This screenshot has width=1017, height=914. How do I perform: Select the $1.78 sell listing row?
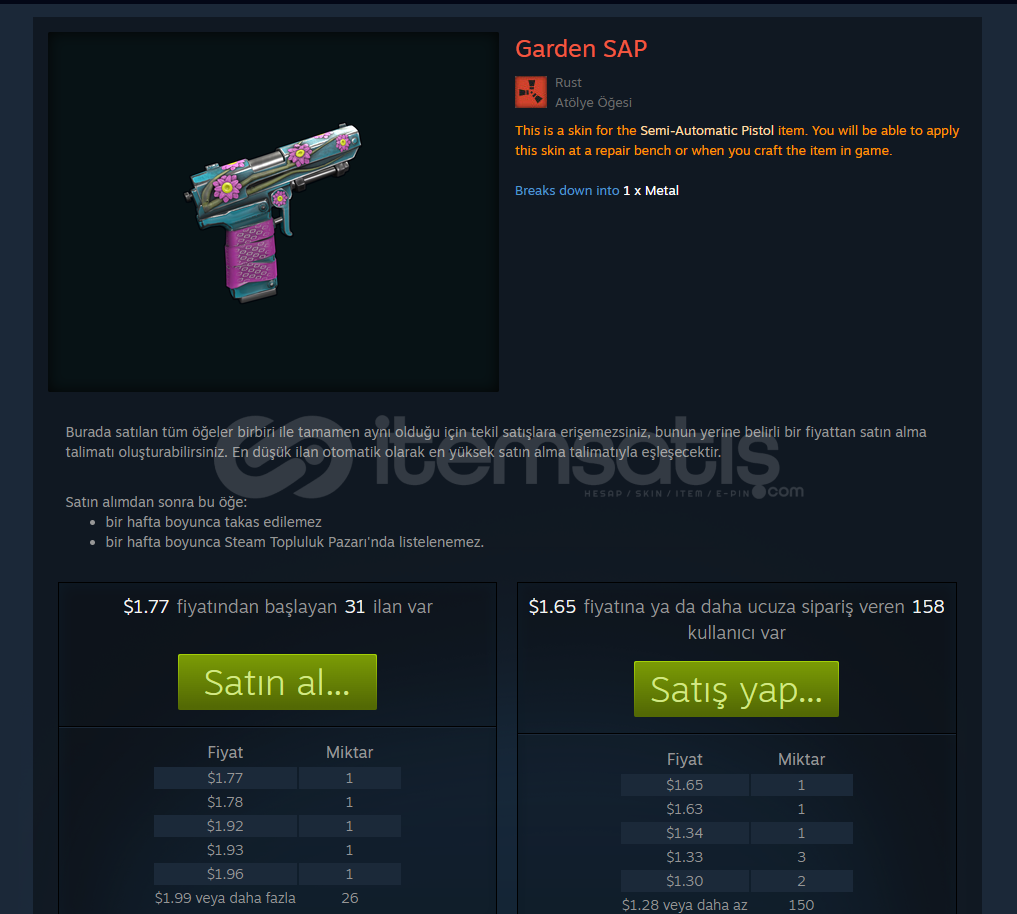277,802
